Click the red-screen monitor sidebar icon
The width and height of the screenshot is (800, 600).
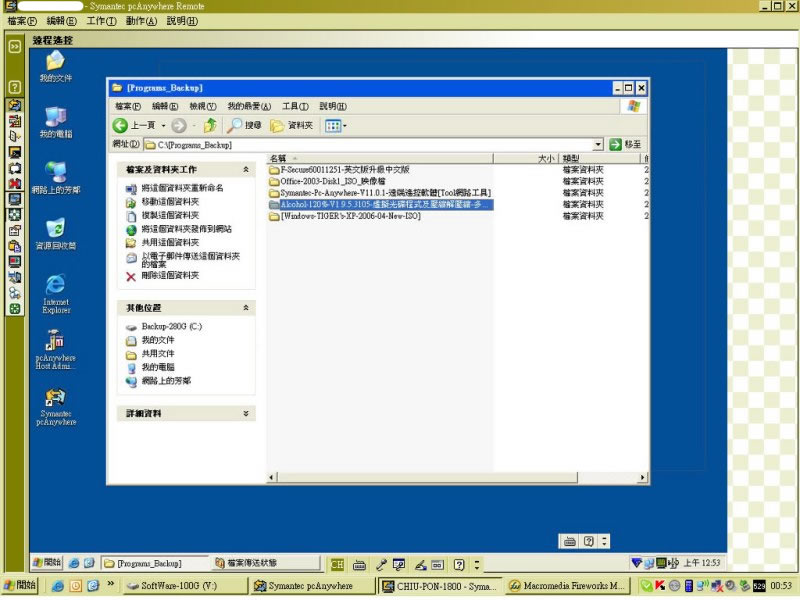coord(15,262)
